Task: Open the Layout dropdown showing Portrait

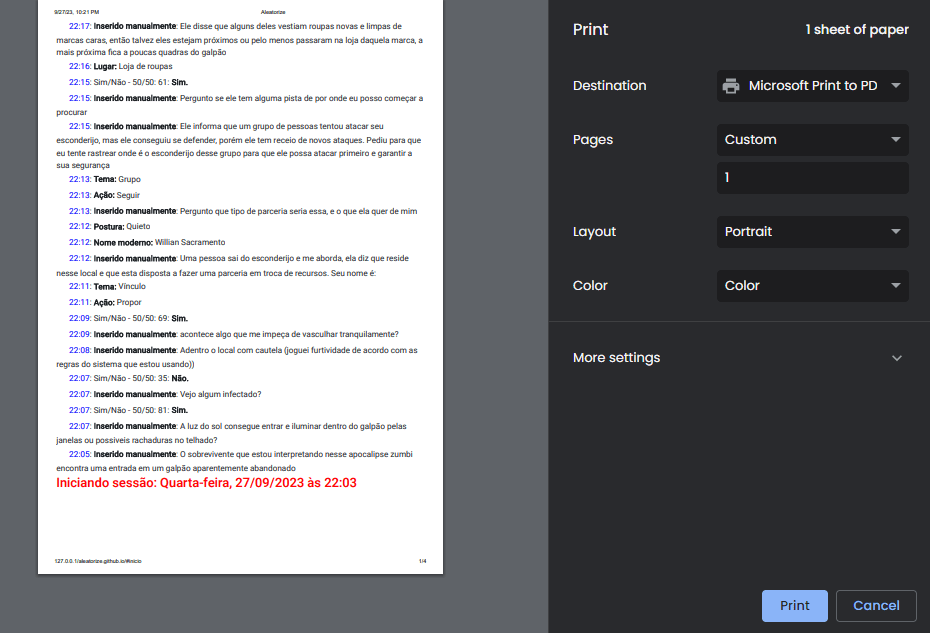Action: pos(812,232)
